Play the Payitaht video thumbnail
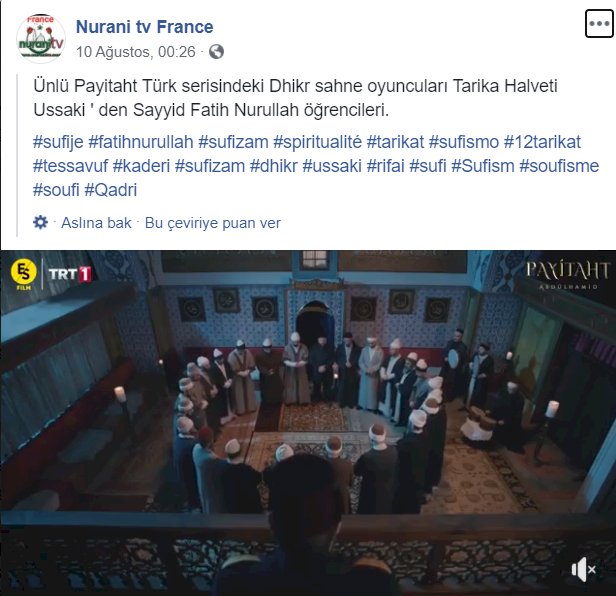Image resolution: width=616 pixels, height=596 pixels. (x=308, y=423)
